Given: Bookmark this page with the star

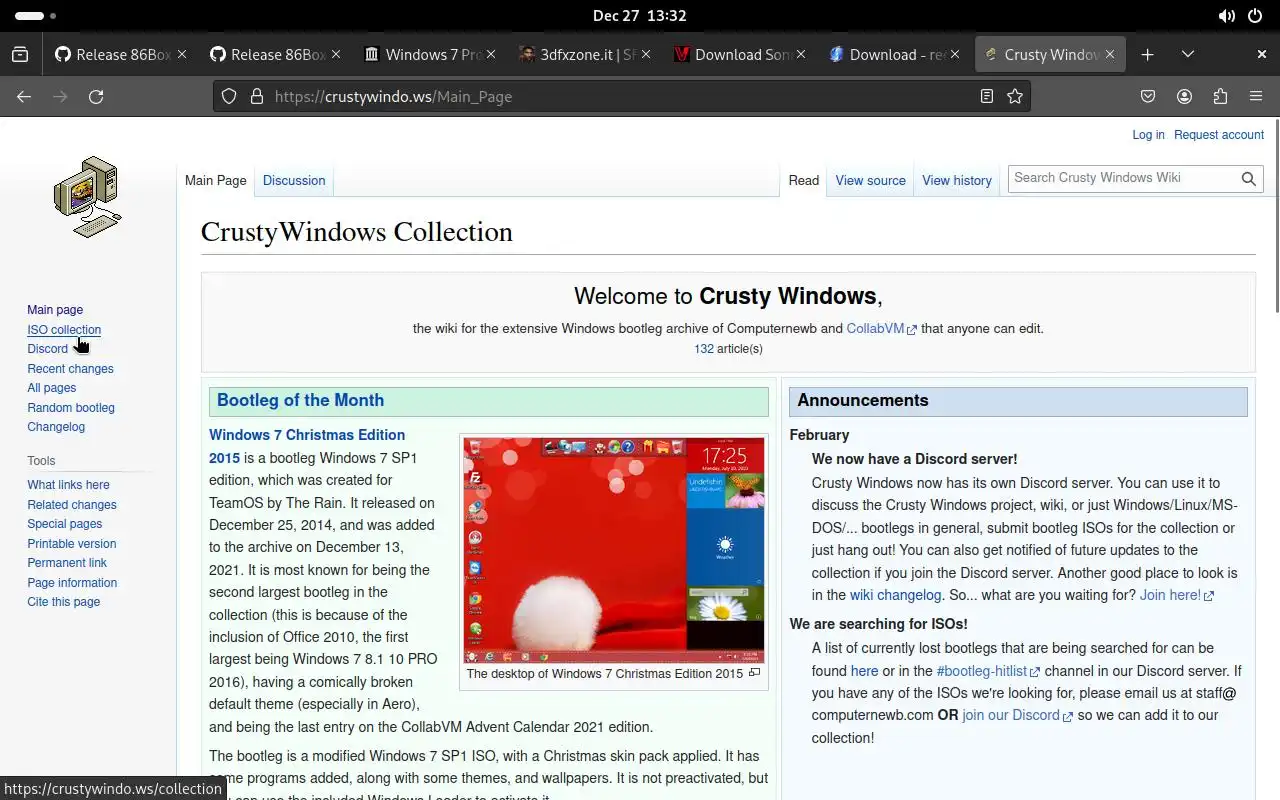Looking at the screenshot, I should (1015, 96).
